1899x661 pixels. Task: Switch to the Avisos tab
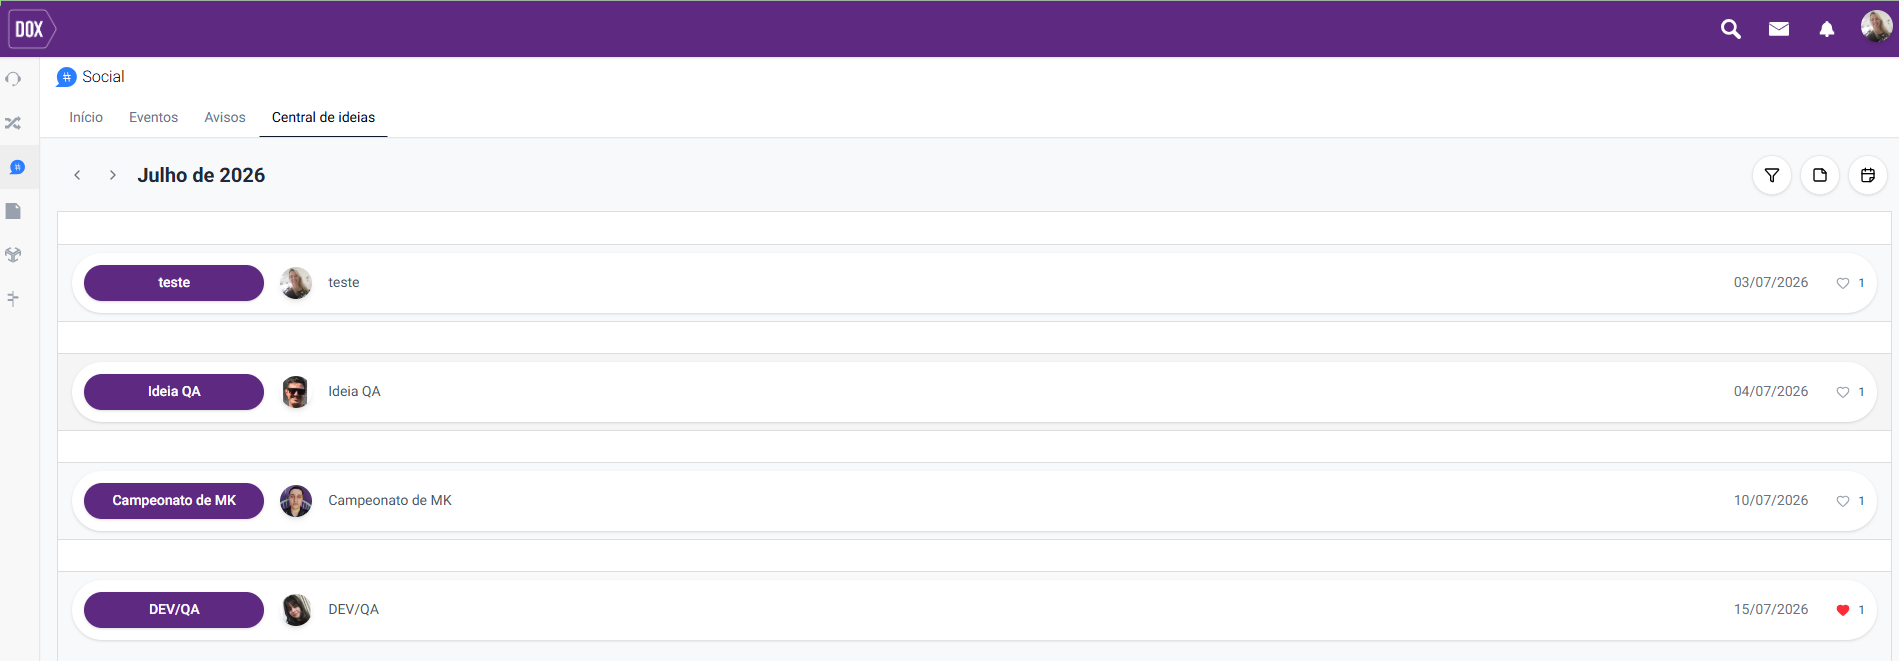[x=225, y=117]
